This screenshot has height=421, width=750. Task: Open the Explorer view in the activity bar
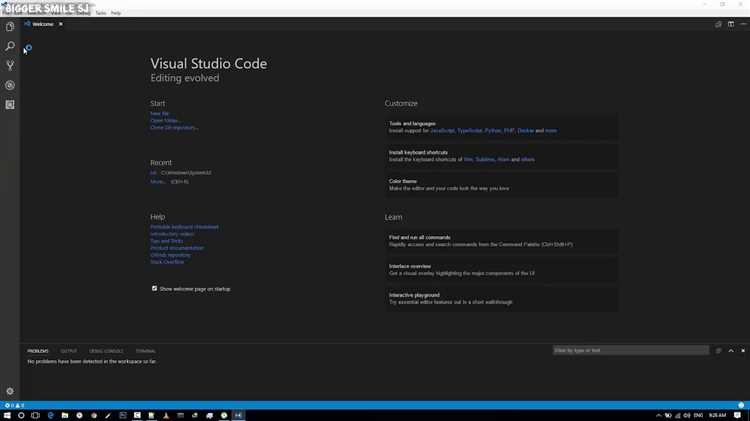10,27
